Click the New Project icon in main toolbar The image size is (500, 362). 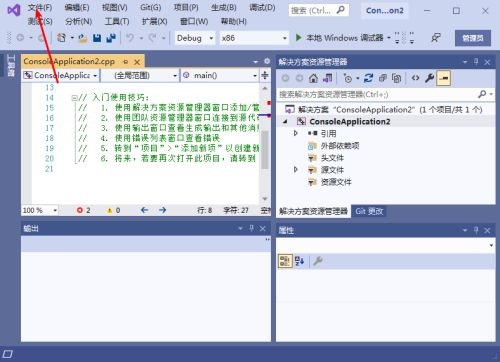tap(61, 38)
